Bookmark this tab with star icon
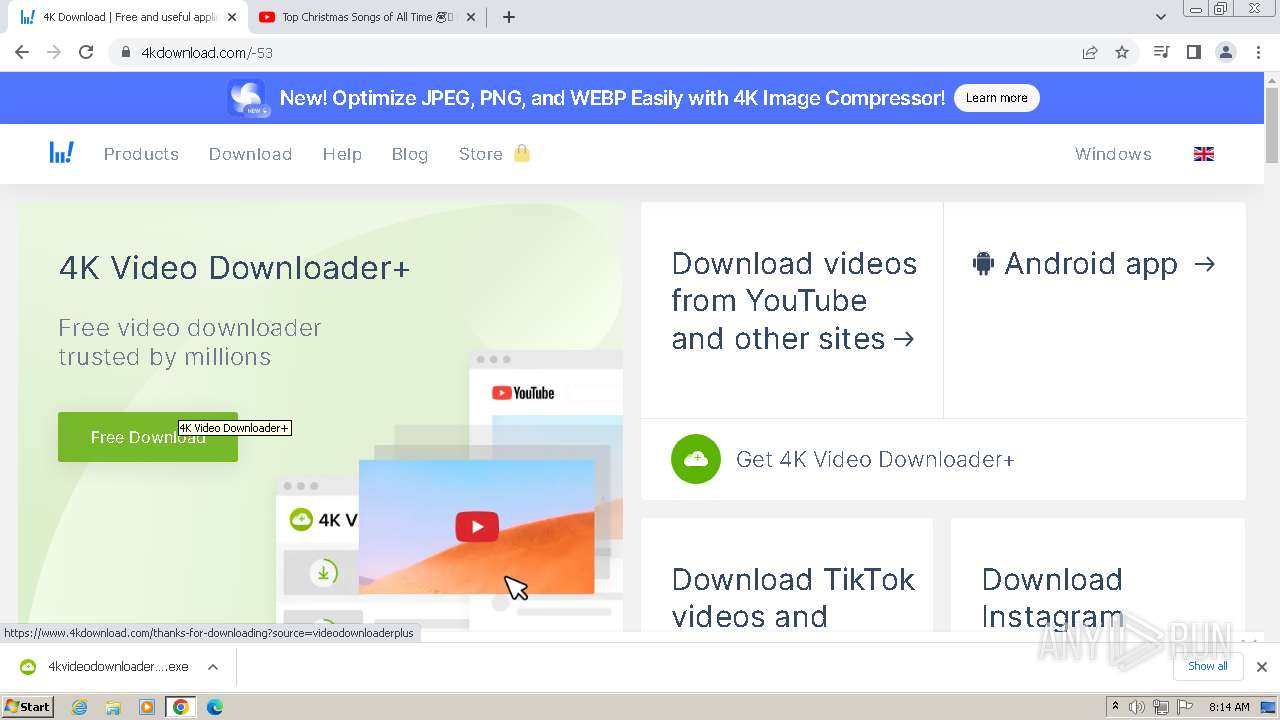This screenshot has width=1280, height=720. pos(1122,52)
